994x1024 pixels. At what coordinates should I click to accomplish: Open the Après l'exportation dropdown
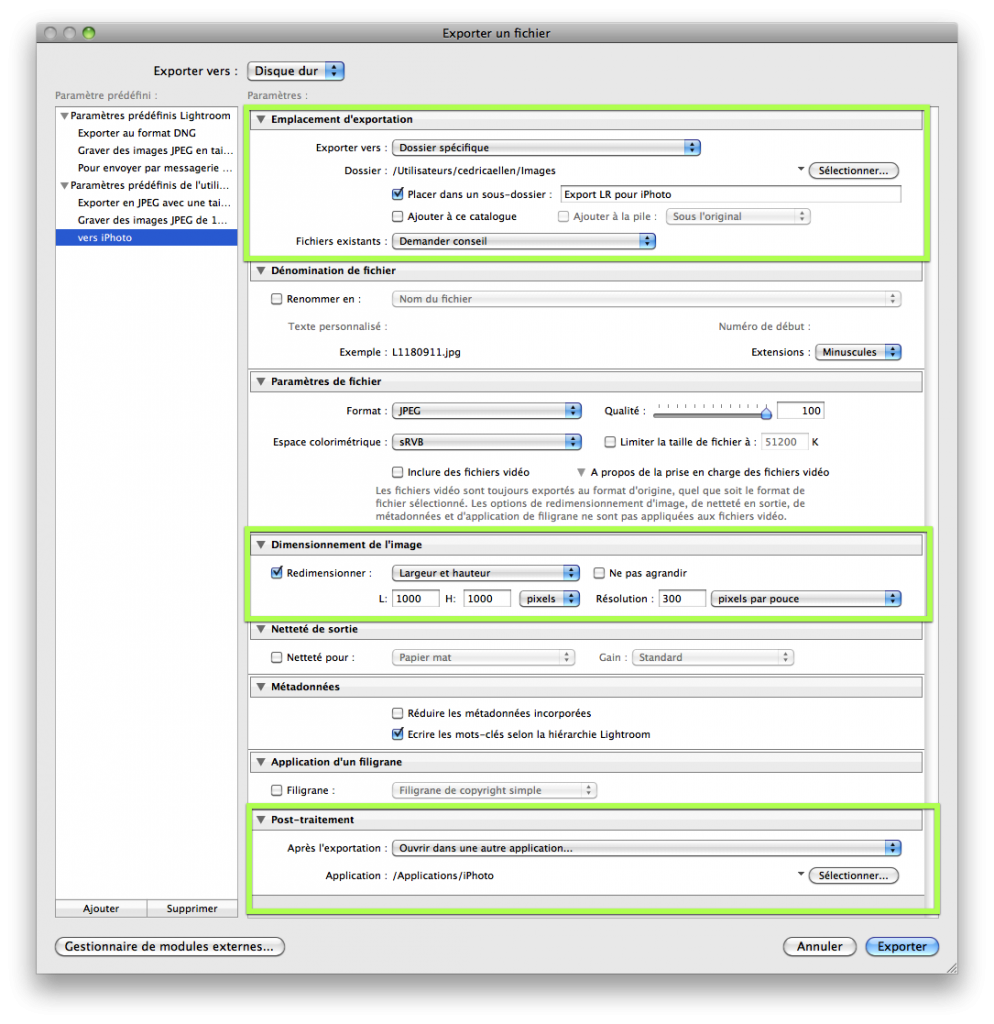coord(646,848)
